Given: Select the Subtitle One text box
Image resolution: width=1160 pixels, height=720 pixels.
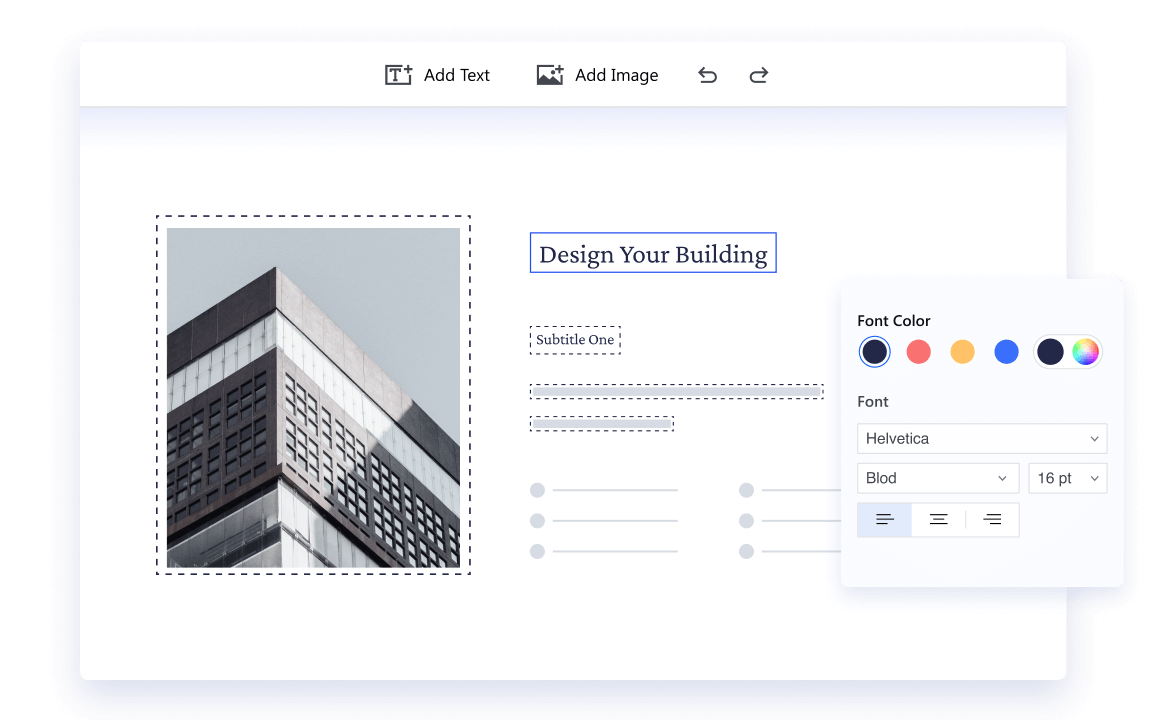Looking at the screenshot, I should (575, 340).
